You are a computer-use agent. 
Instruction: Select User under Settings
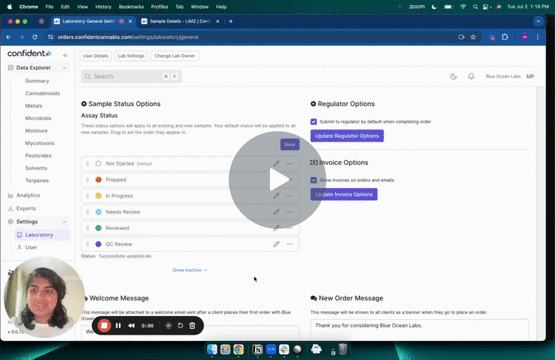31,247
